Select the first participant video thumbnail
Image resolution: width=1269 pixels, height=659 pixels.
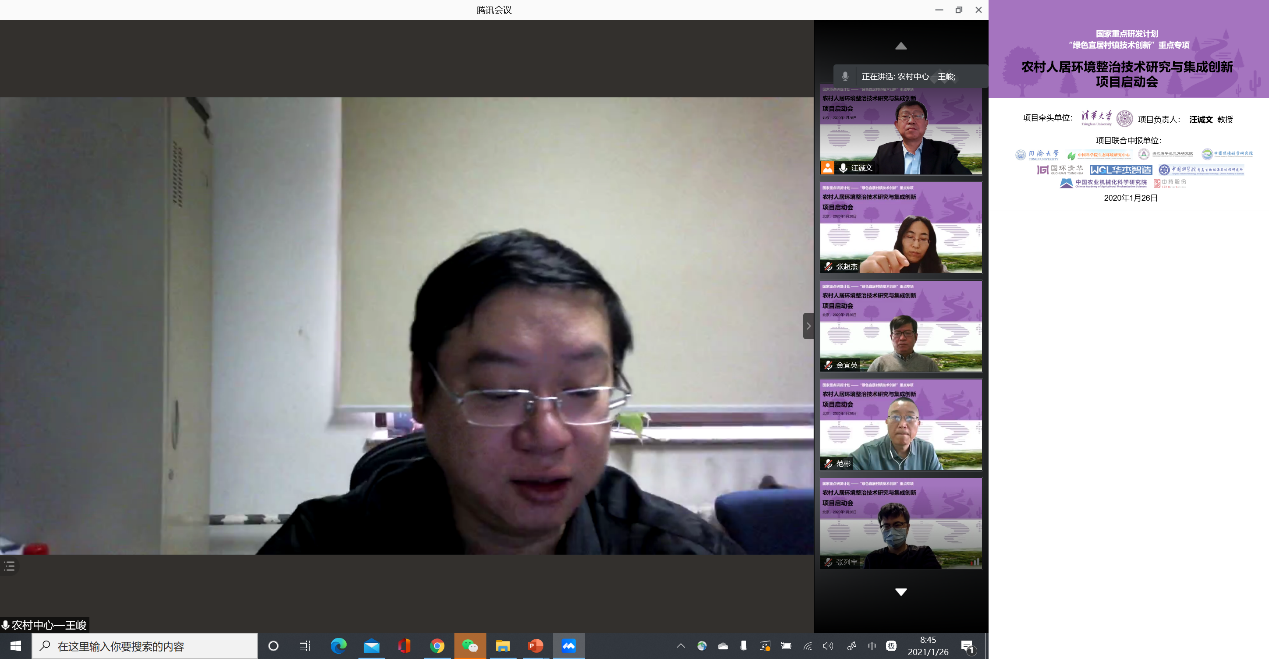[x=900, y=130]
